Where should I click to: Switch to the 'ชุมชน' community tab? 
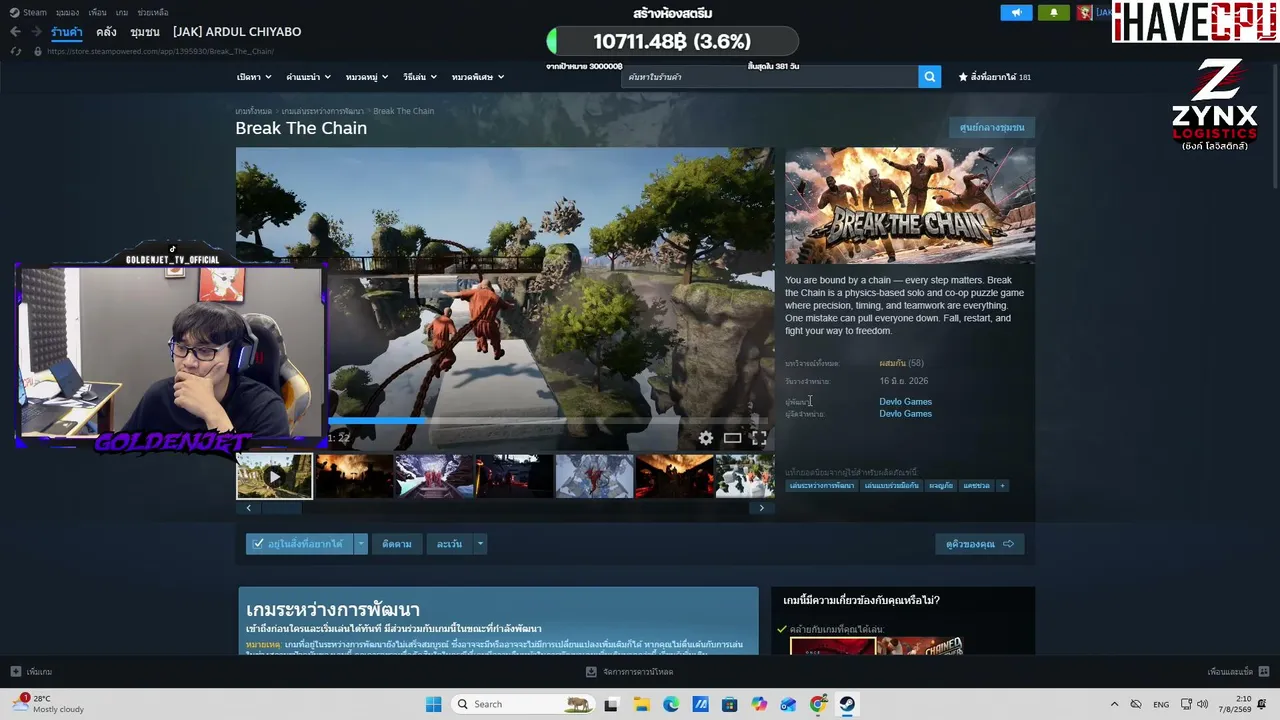(x=145, y=32)
